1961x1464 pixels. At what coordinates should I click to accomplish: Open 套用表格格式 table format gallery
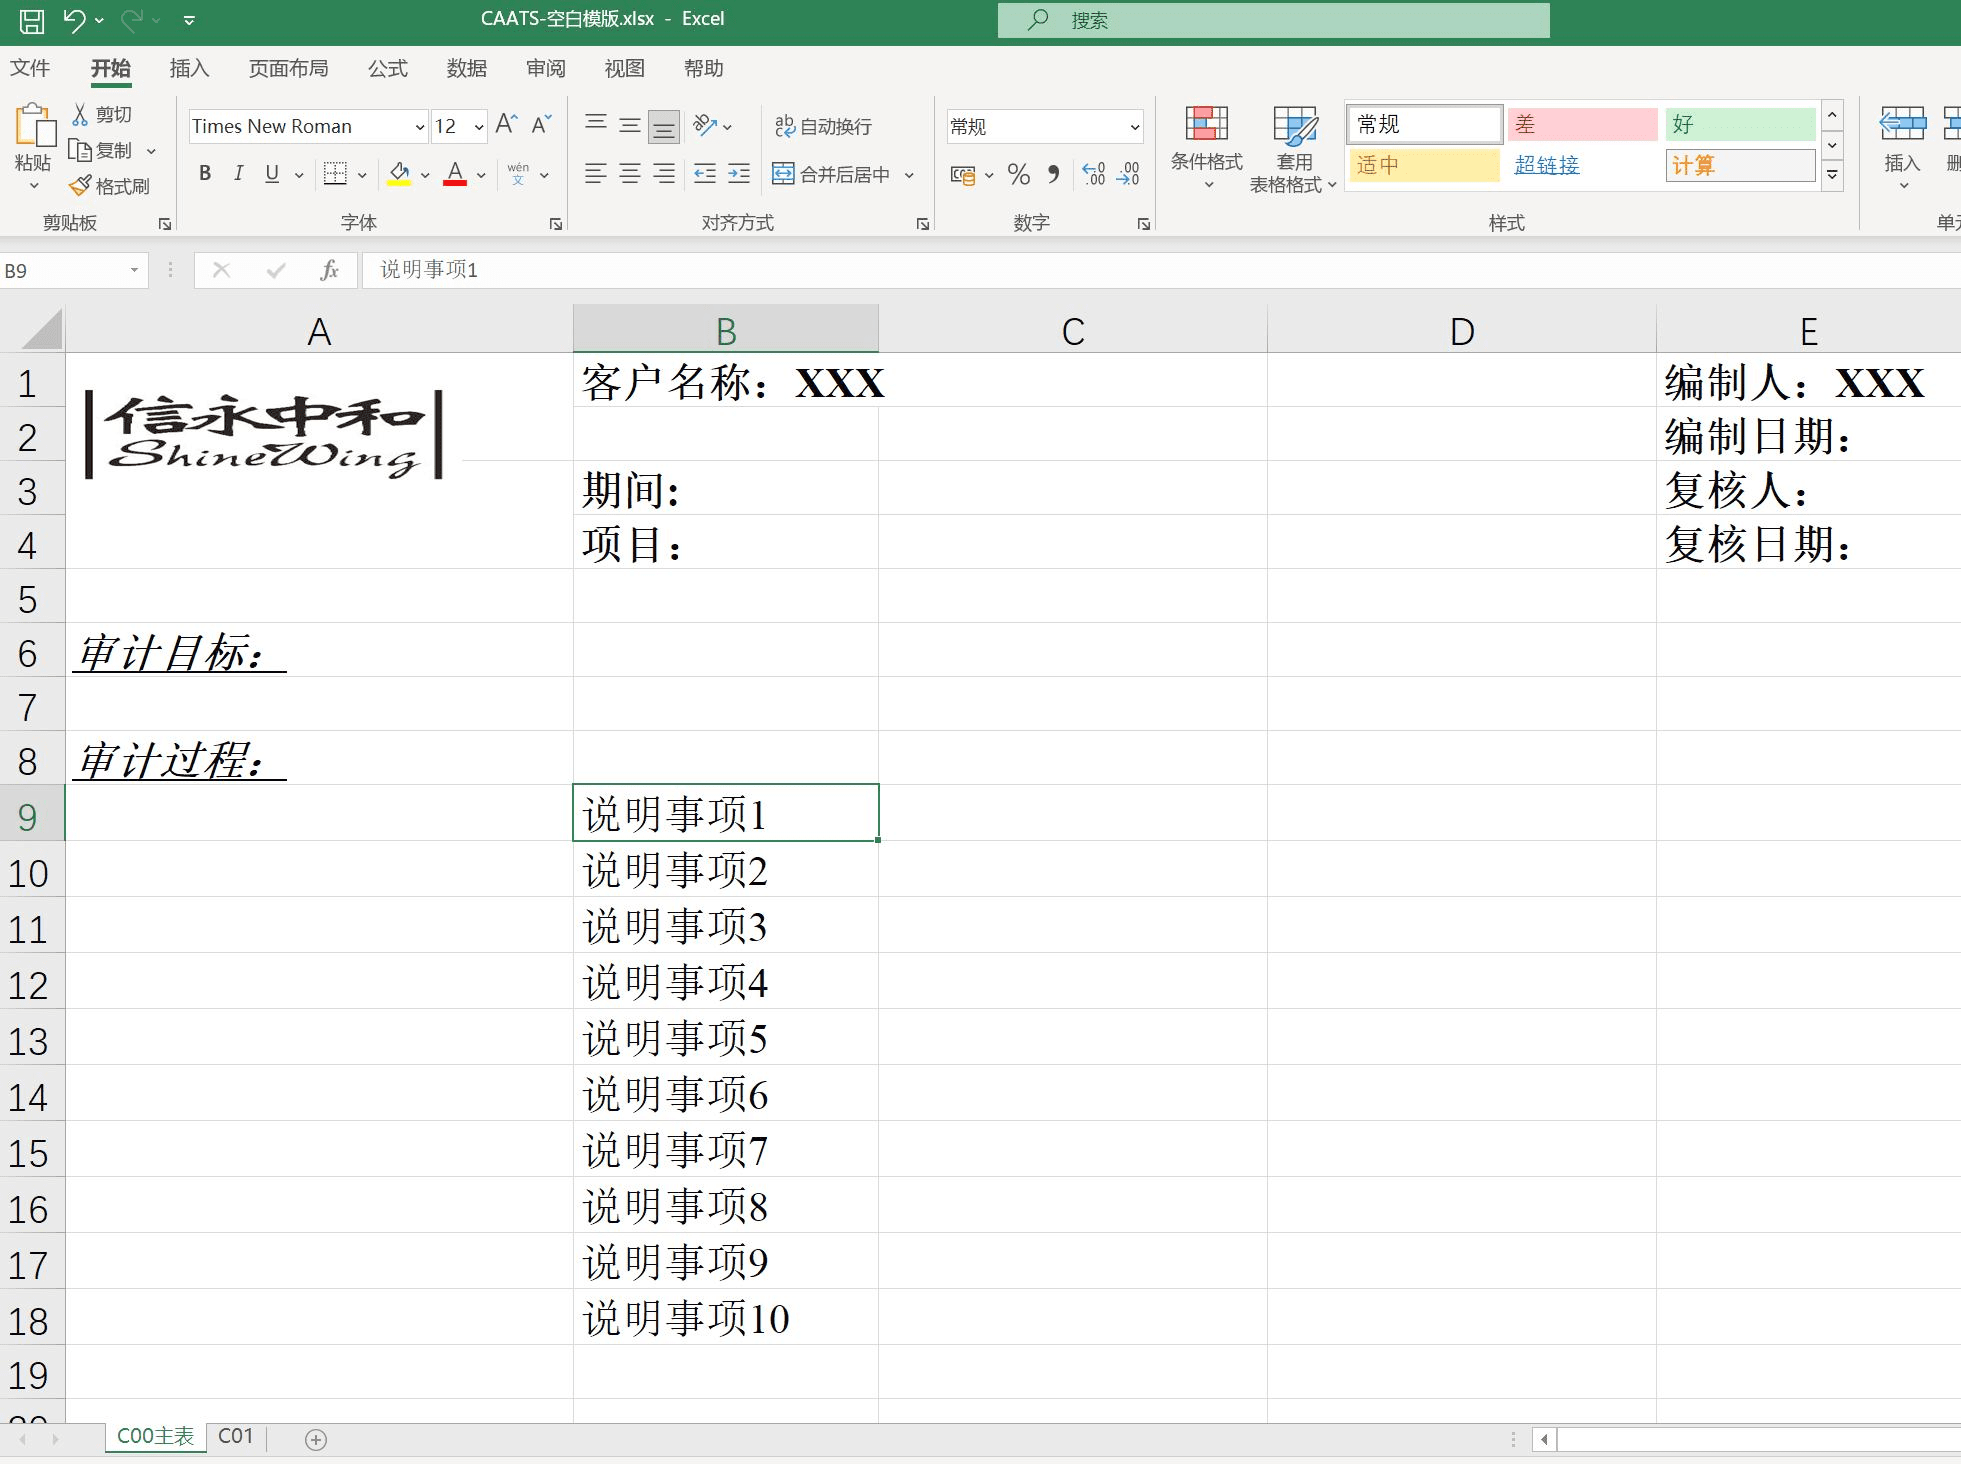(1293, 148)
